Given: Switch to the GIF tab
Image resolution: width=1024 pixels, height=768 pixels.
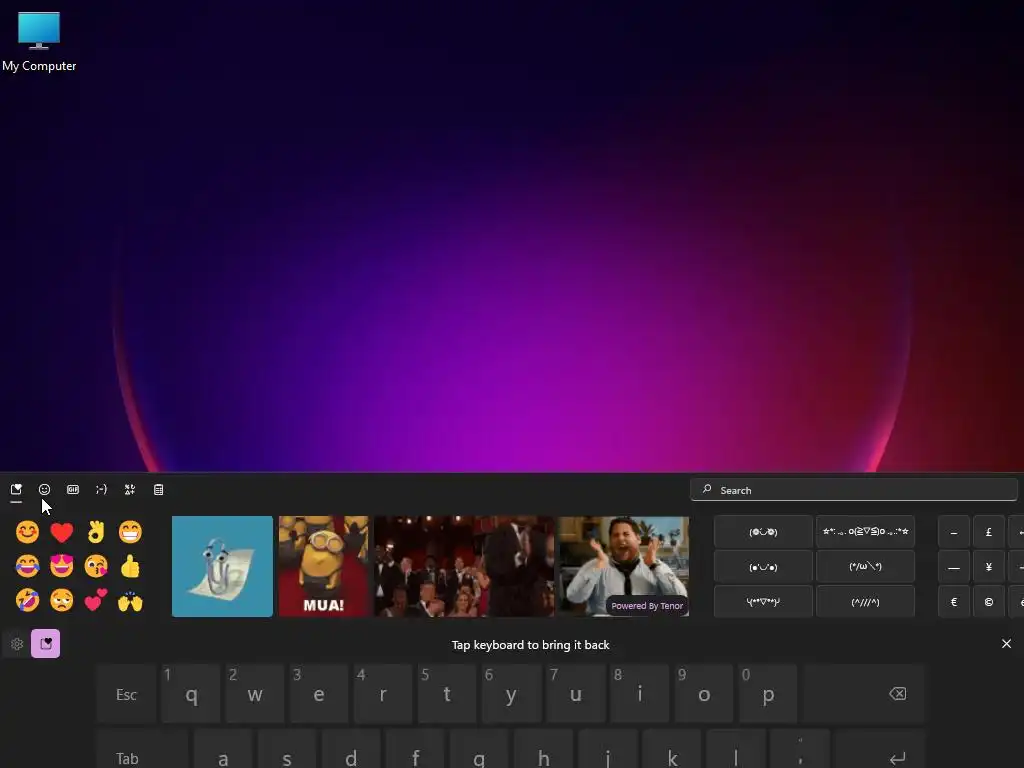Looking at the screenshot, I should coord(73,489).
